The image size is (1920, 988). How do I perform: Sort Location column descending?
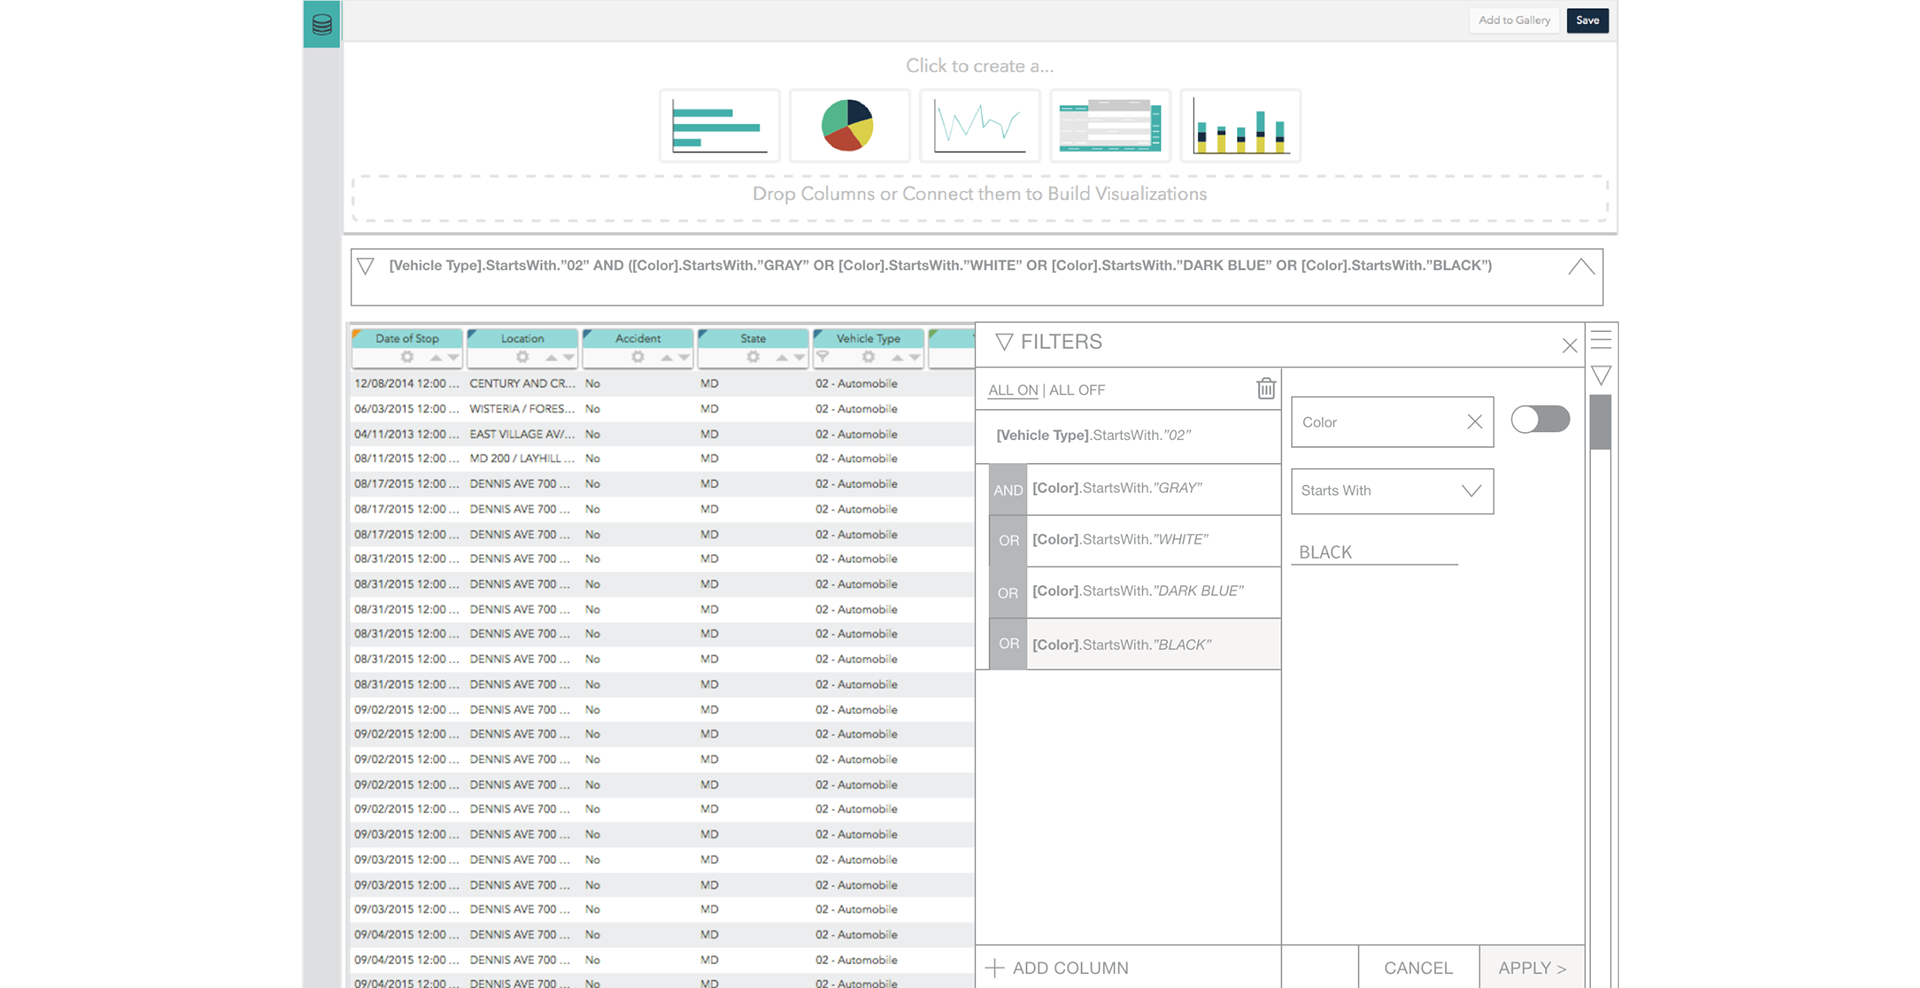[568, 357]
